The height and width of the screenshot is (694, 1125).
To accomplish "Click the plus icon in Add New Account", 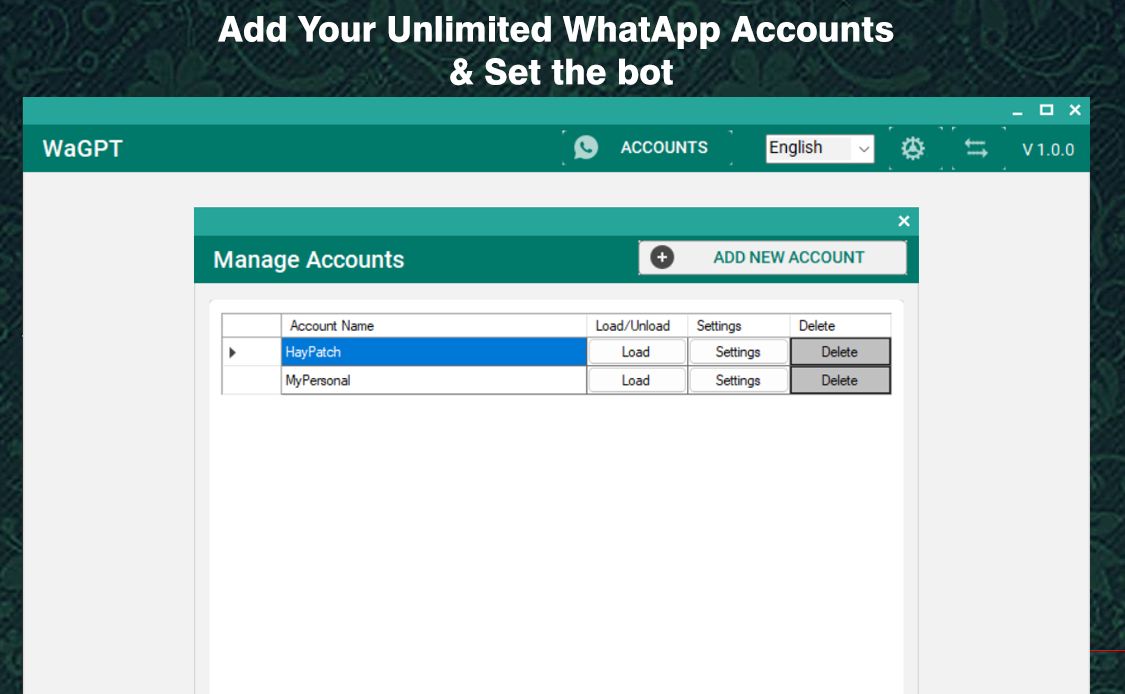I will [662, 257].
